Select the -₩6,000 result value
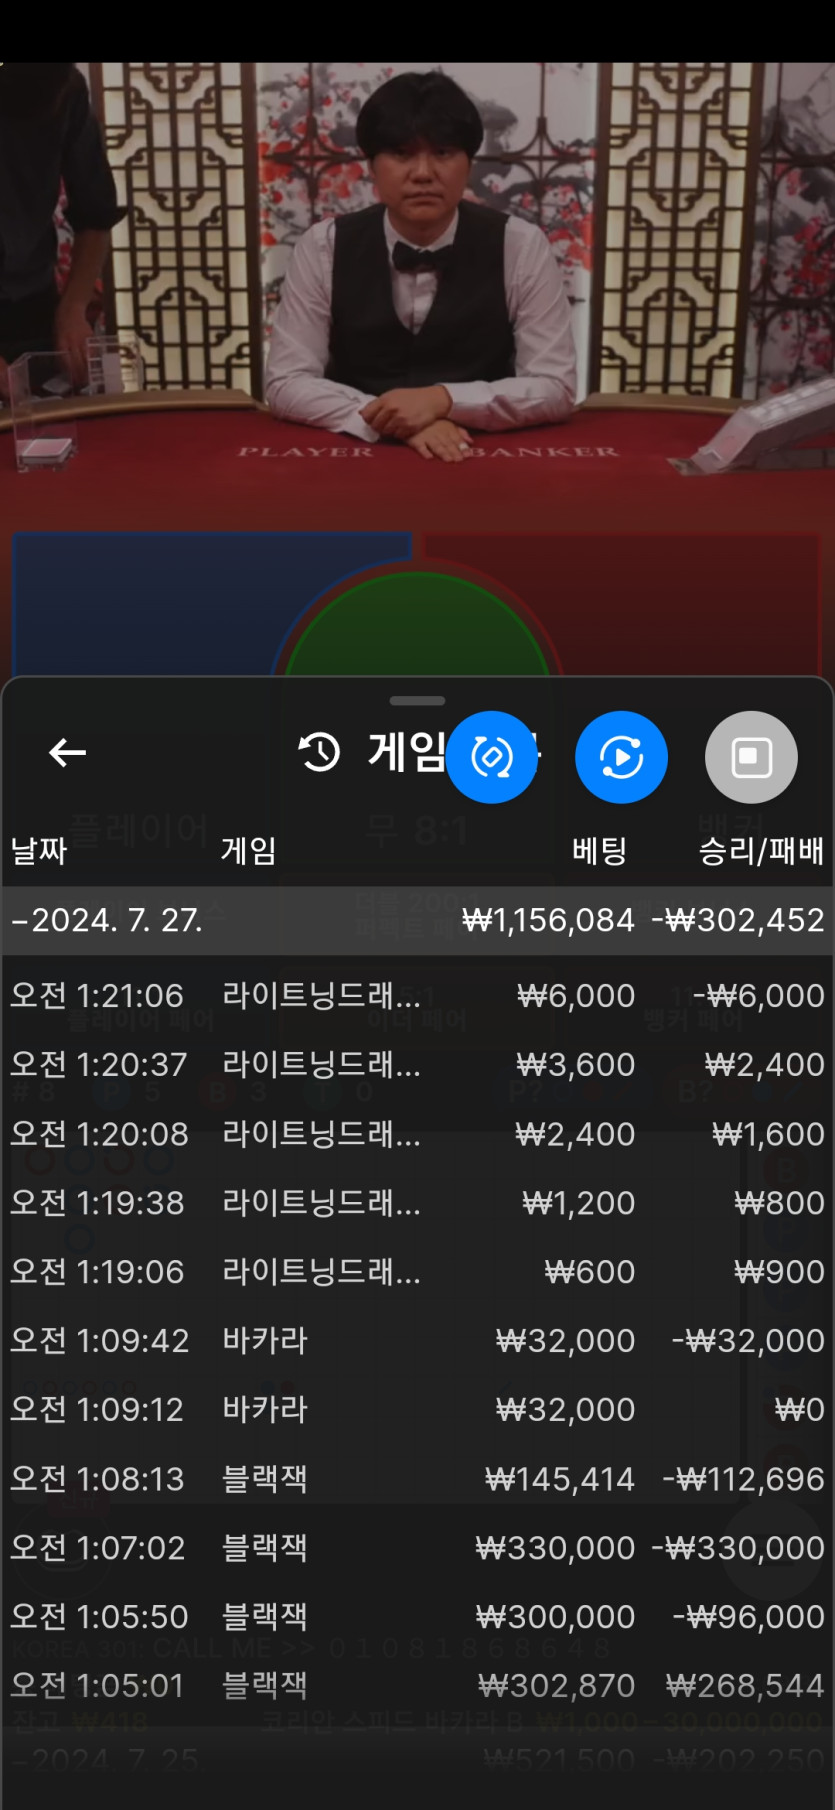Screen dimensions: 835x1810 pos(759,996)
